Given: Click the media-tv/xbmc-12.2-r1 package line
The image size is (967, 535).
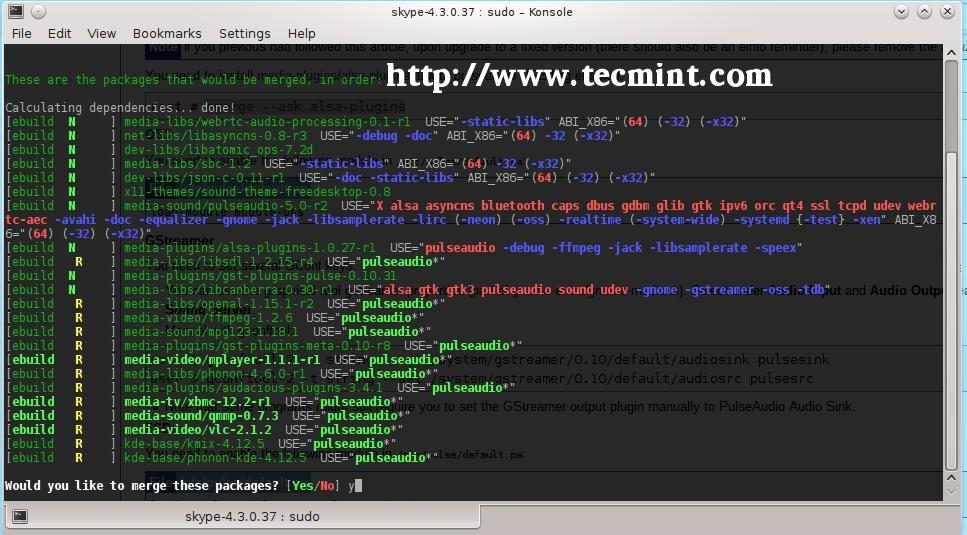Looking at the screenshot, I should (204, 402).
